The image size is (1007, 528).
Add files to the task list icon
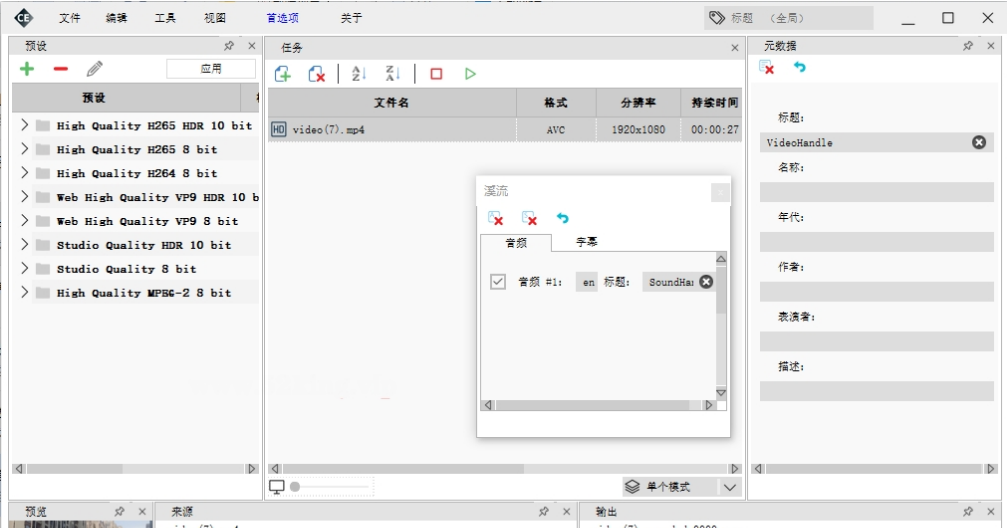[x=283, y=74]
